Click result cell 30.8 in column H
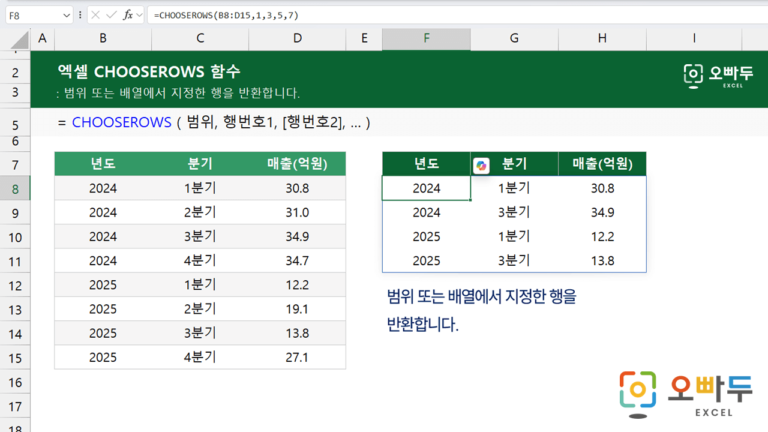 (x=602, y=188)
